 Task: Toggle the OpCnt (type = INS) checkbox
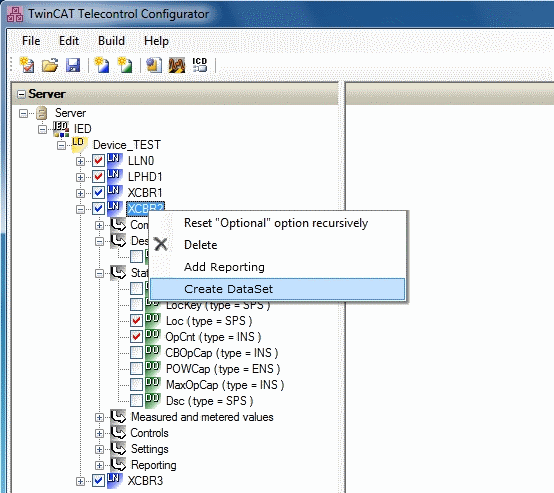136,337
